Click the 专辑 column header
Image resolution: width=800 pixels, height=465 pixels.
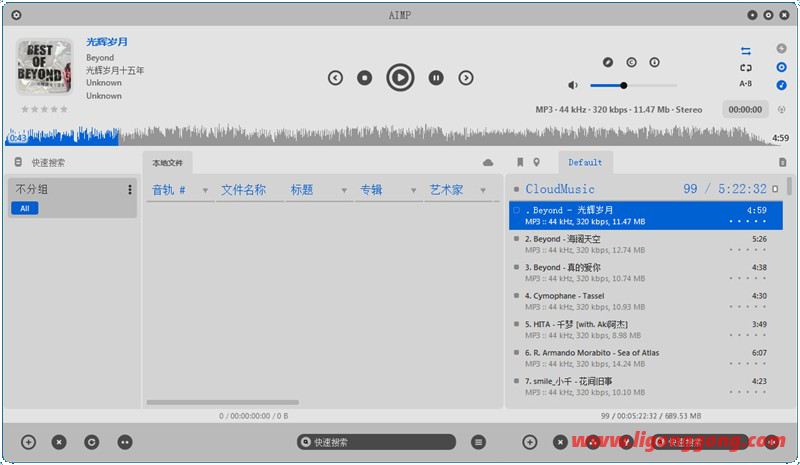tap(371, 190)
